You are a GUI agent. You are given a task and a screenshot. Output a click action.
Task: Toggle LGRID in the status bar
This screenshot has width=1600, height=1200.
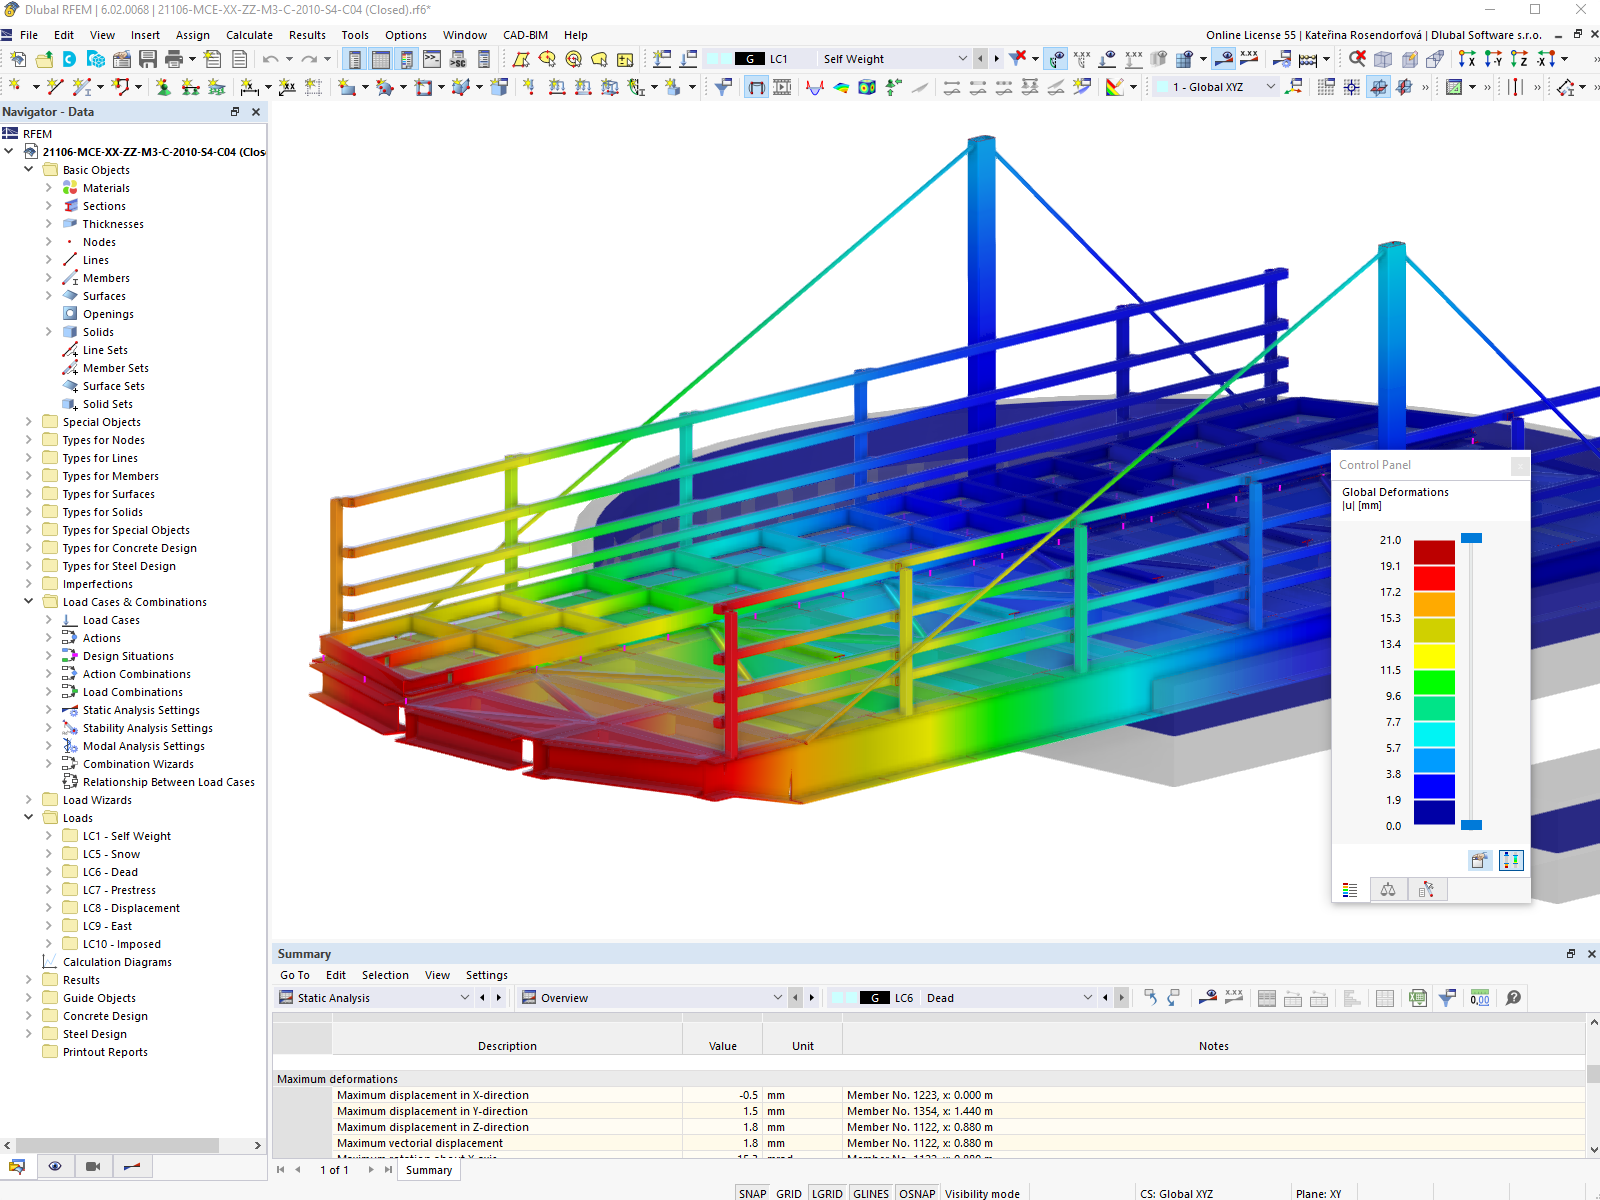click(827, 1193)
